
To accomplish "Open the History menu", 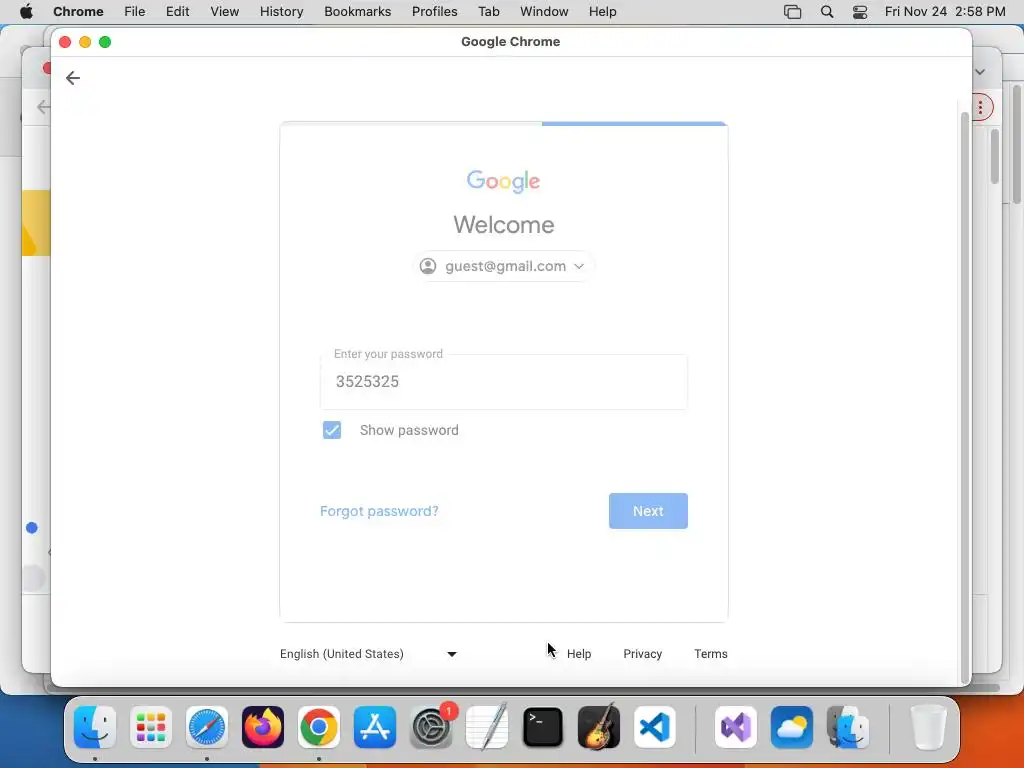I will click(281, 12).
